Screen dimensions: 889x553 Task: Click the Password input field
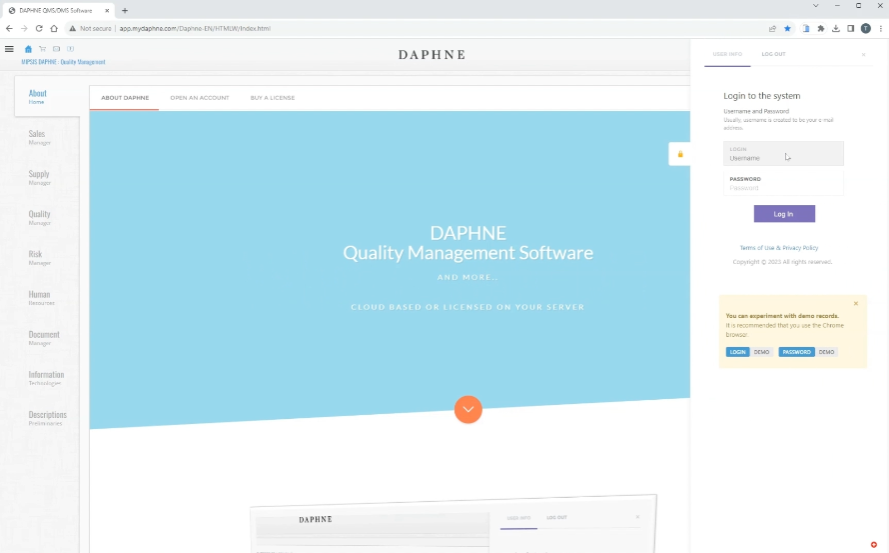point(784,184)
